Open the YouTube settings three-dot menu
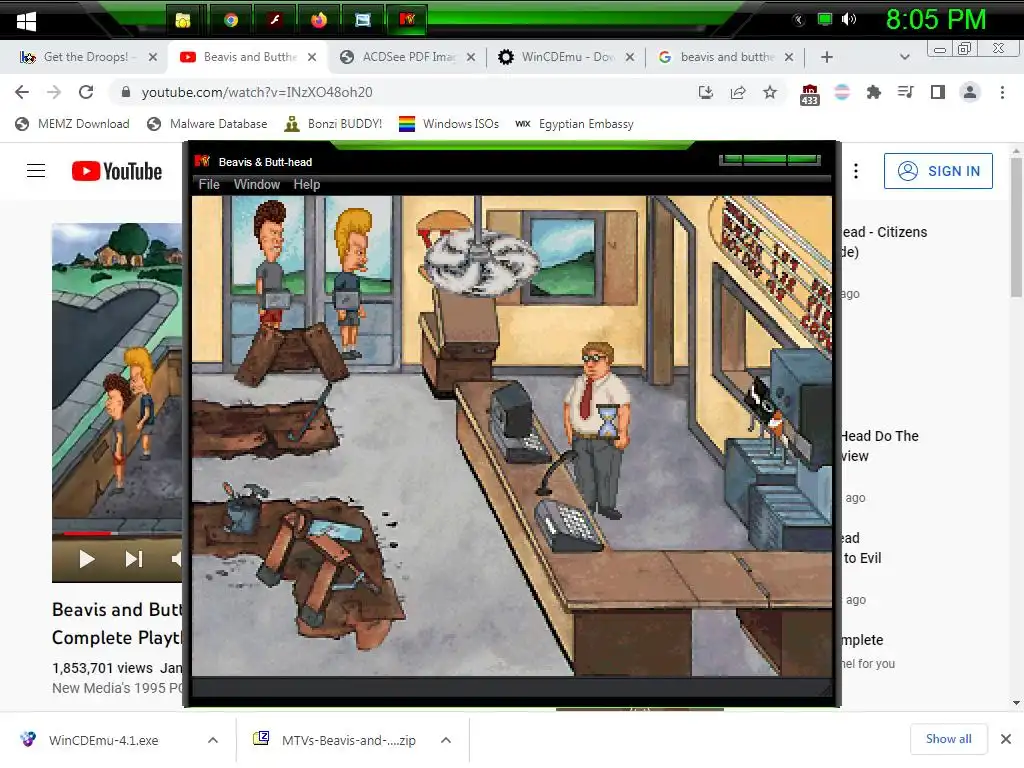Screen dimensions: 1024x768 tap(856, 171)
